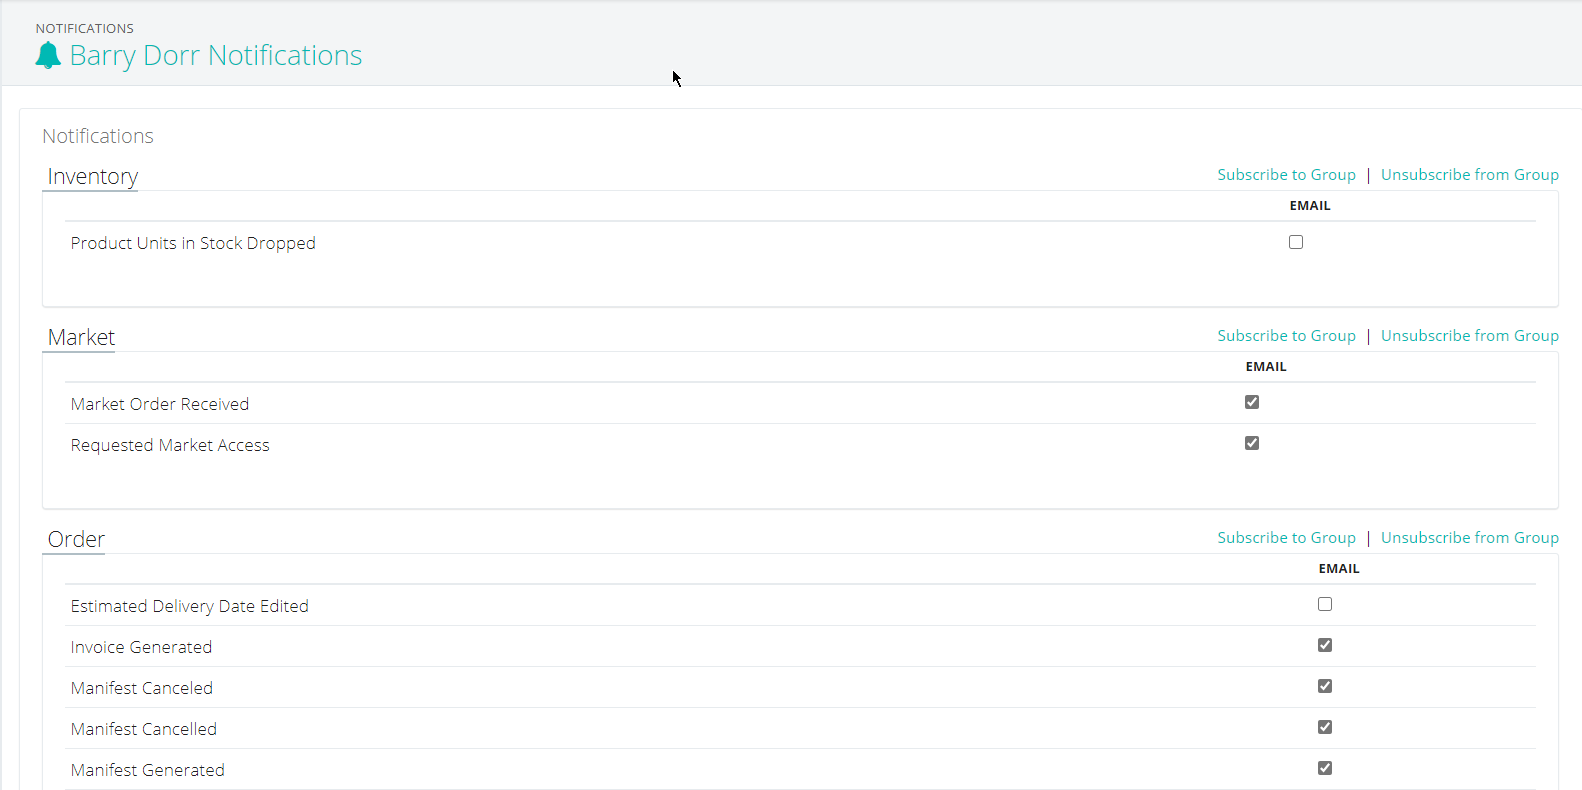This screenshot has height=790, width=1582.
Task: Enable email for Product Units in Stock Dropped
Action: (1296, 242)
